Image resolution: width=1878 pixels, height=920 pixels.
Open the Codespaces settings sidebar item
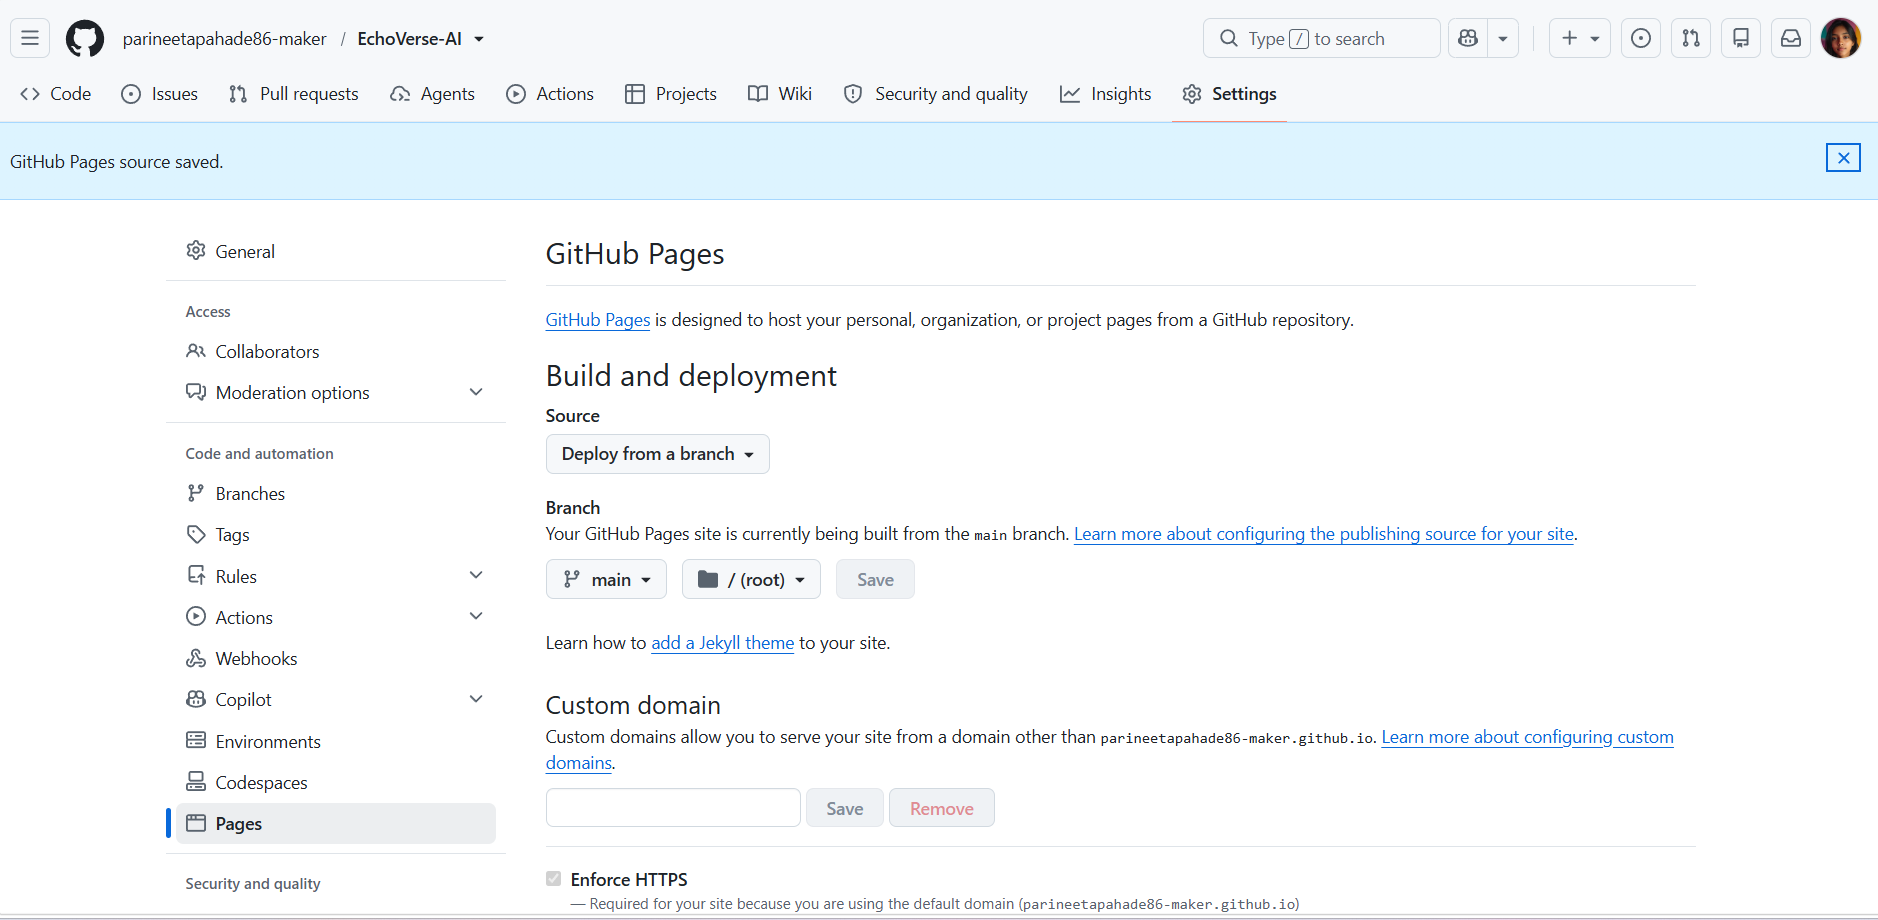point(336,782)
